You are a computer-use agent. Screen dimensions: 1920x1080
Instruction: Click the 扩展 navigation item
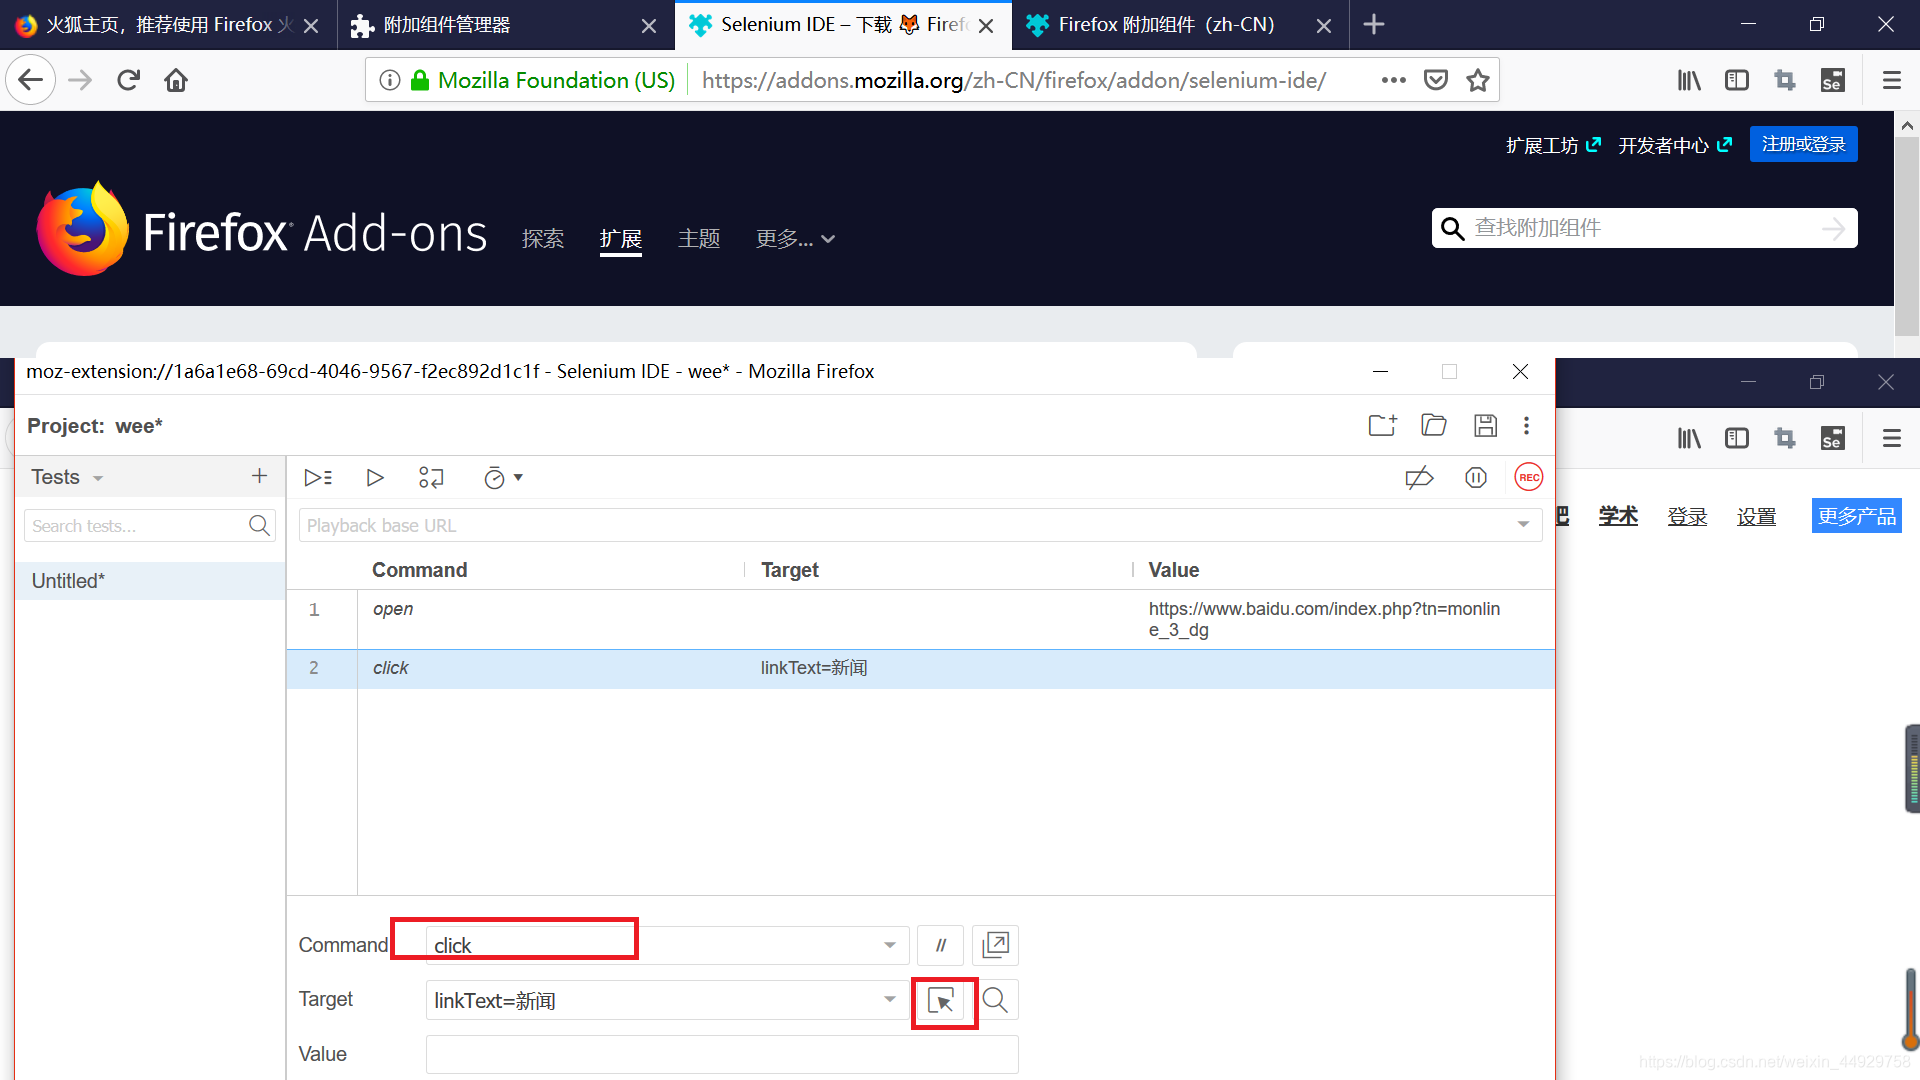coord(621,239)
